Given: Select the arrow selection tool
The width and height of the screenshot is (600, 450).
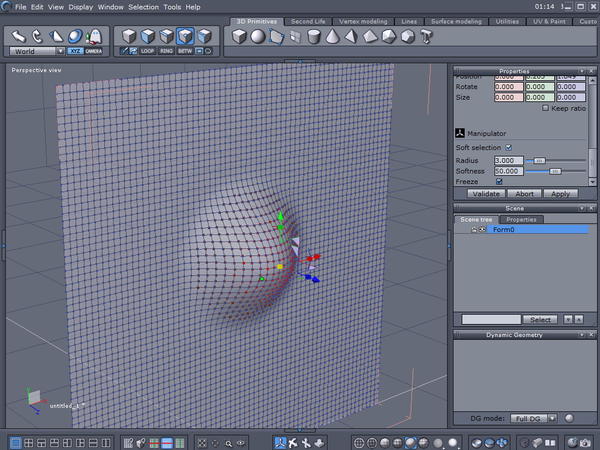Looking at the screenshot, I should (x=18, y=36).
